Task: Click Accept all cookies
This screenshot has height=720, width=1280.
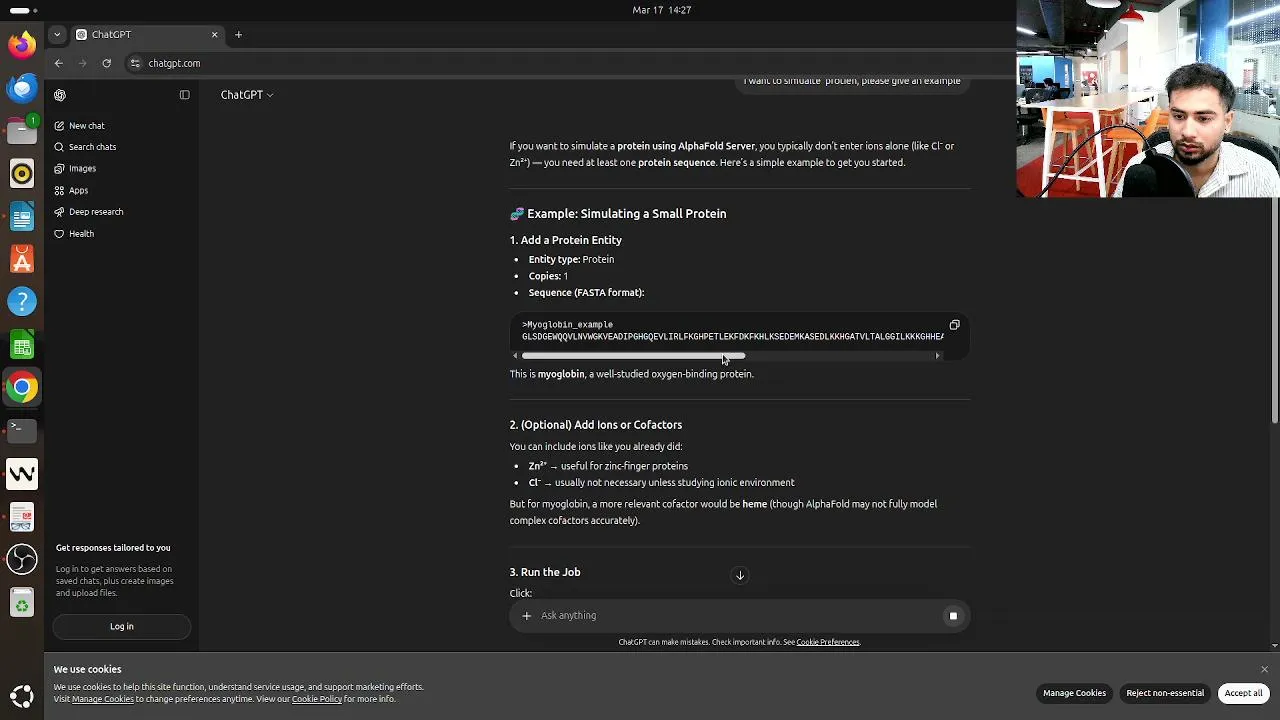Action: (x=1244, y=693)
